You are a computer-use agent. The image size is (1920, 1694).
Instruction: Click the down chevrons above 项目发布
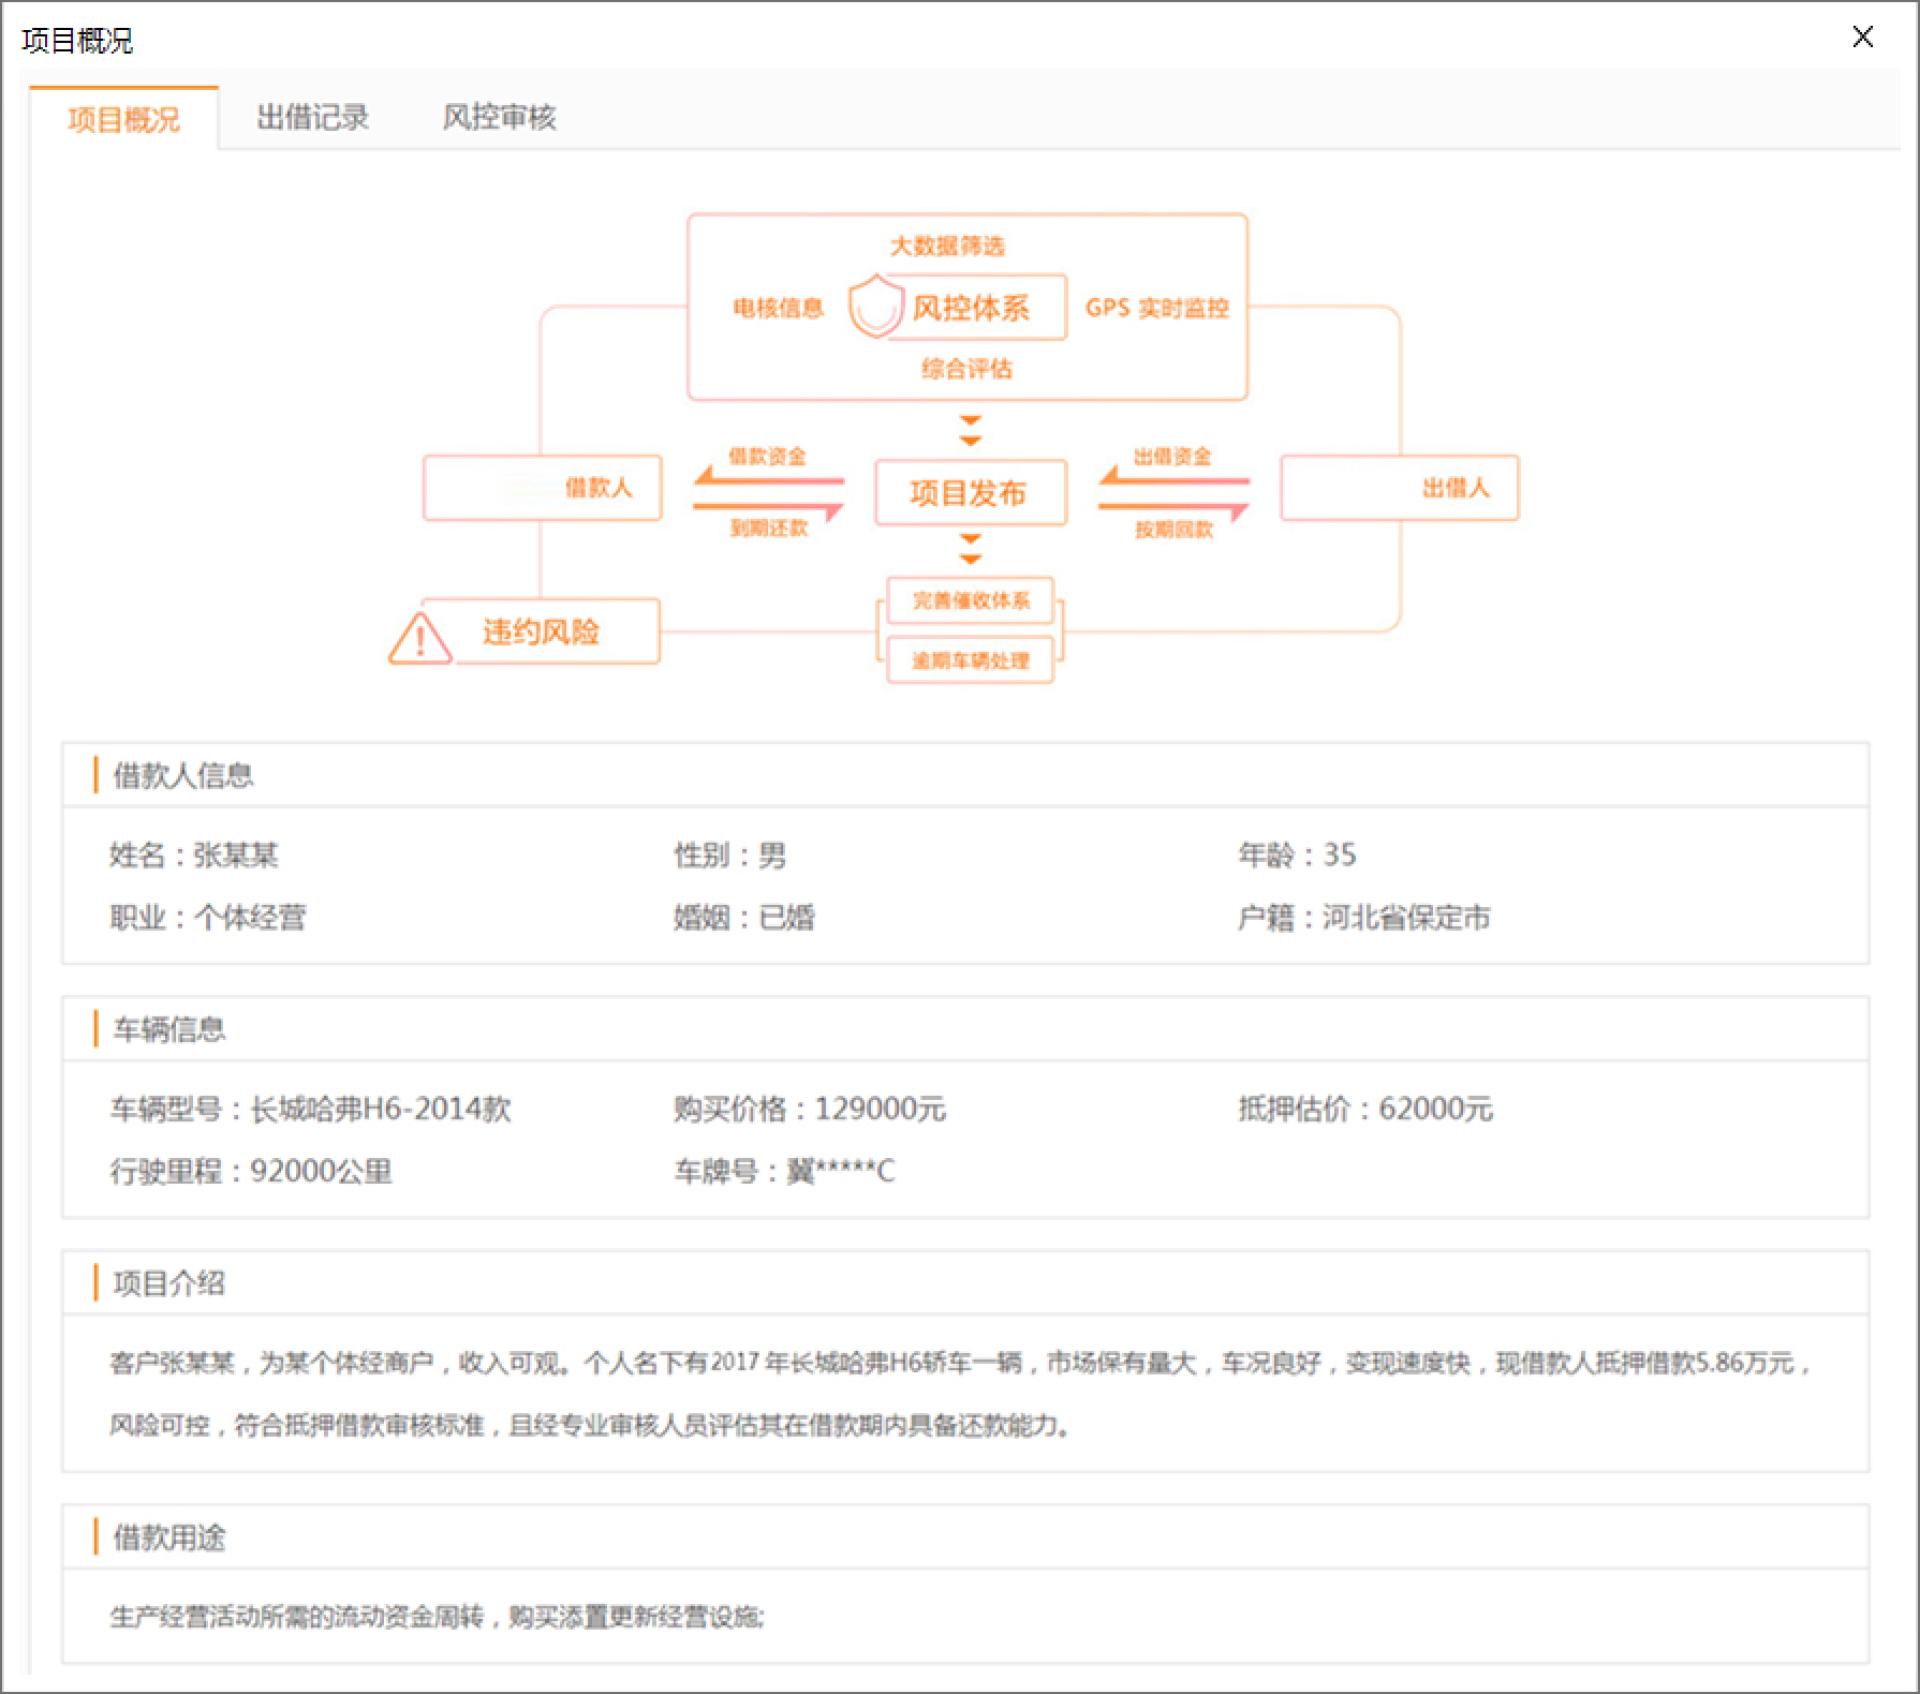(970, 430)
